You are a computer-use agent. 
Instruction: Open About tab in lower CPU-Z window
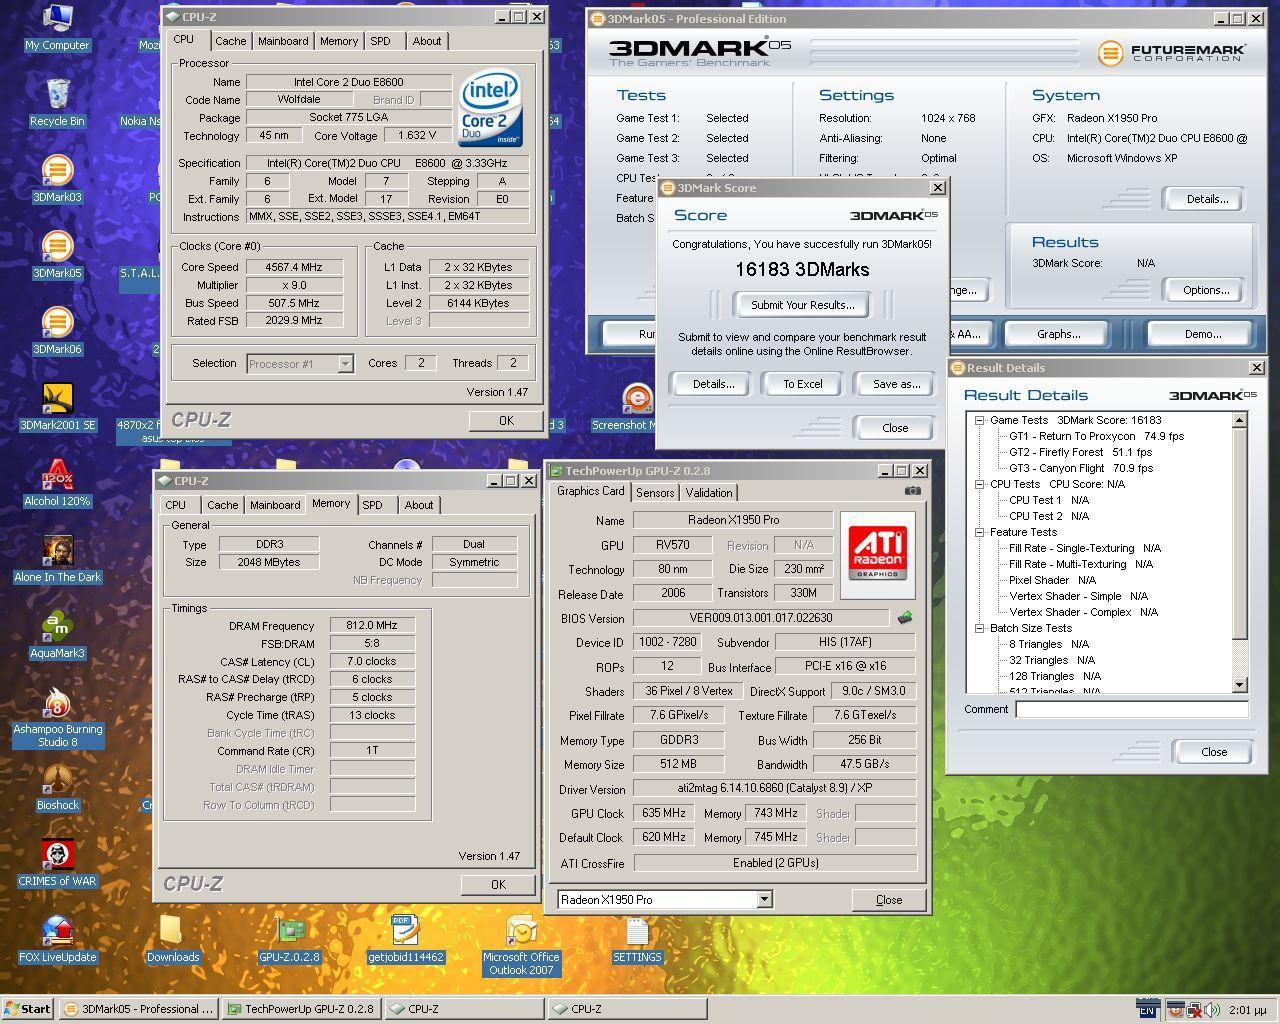pos(419,505)
